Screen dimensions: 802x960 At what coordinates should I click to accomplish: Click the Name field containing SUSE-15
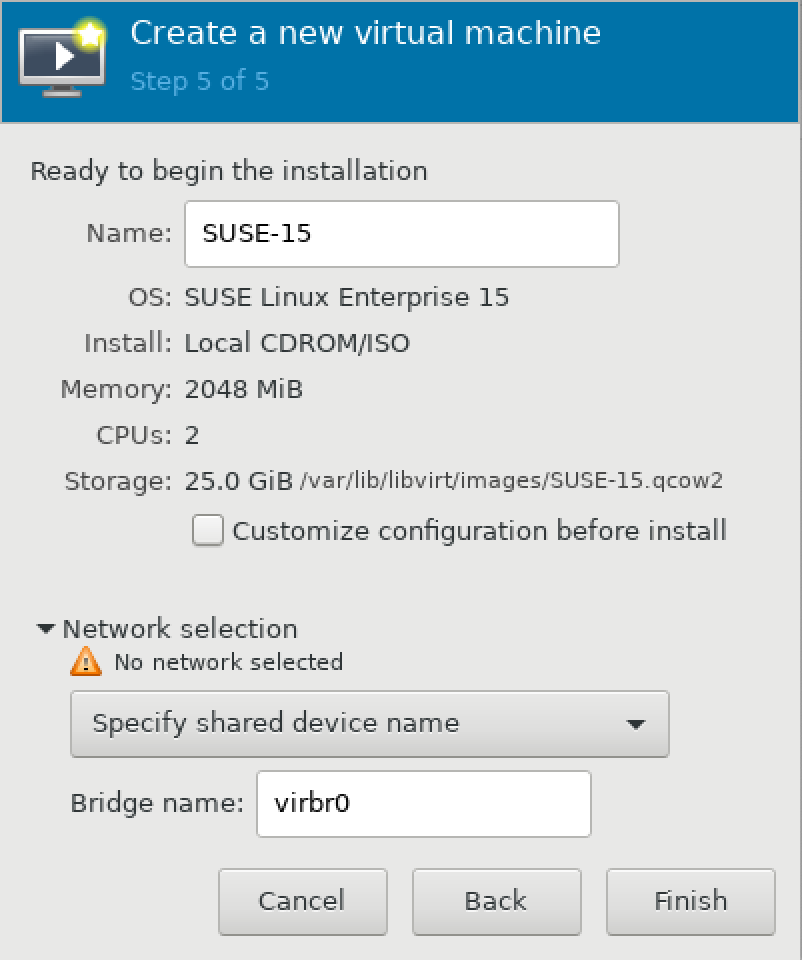(x=400, y=233)
